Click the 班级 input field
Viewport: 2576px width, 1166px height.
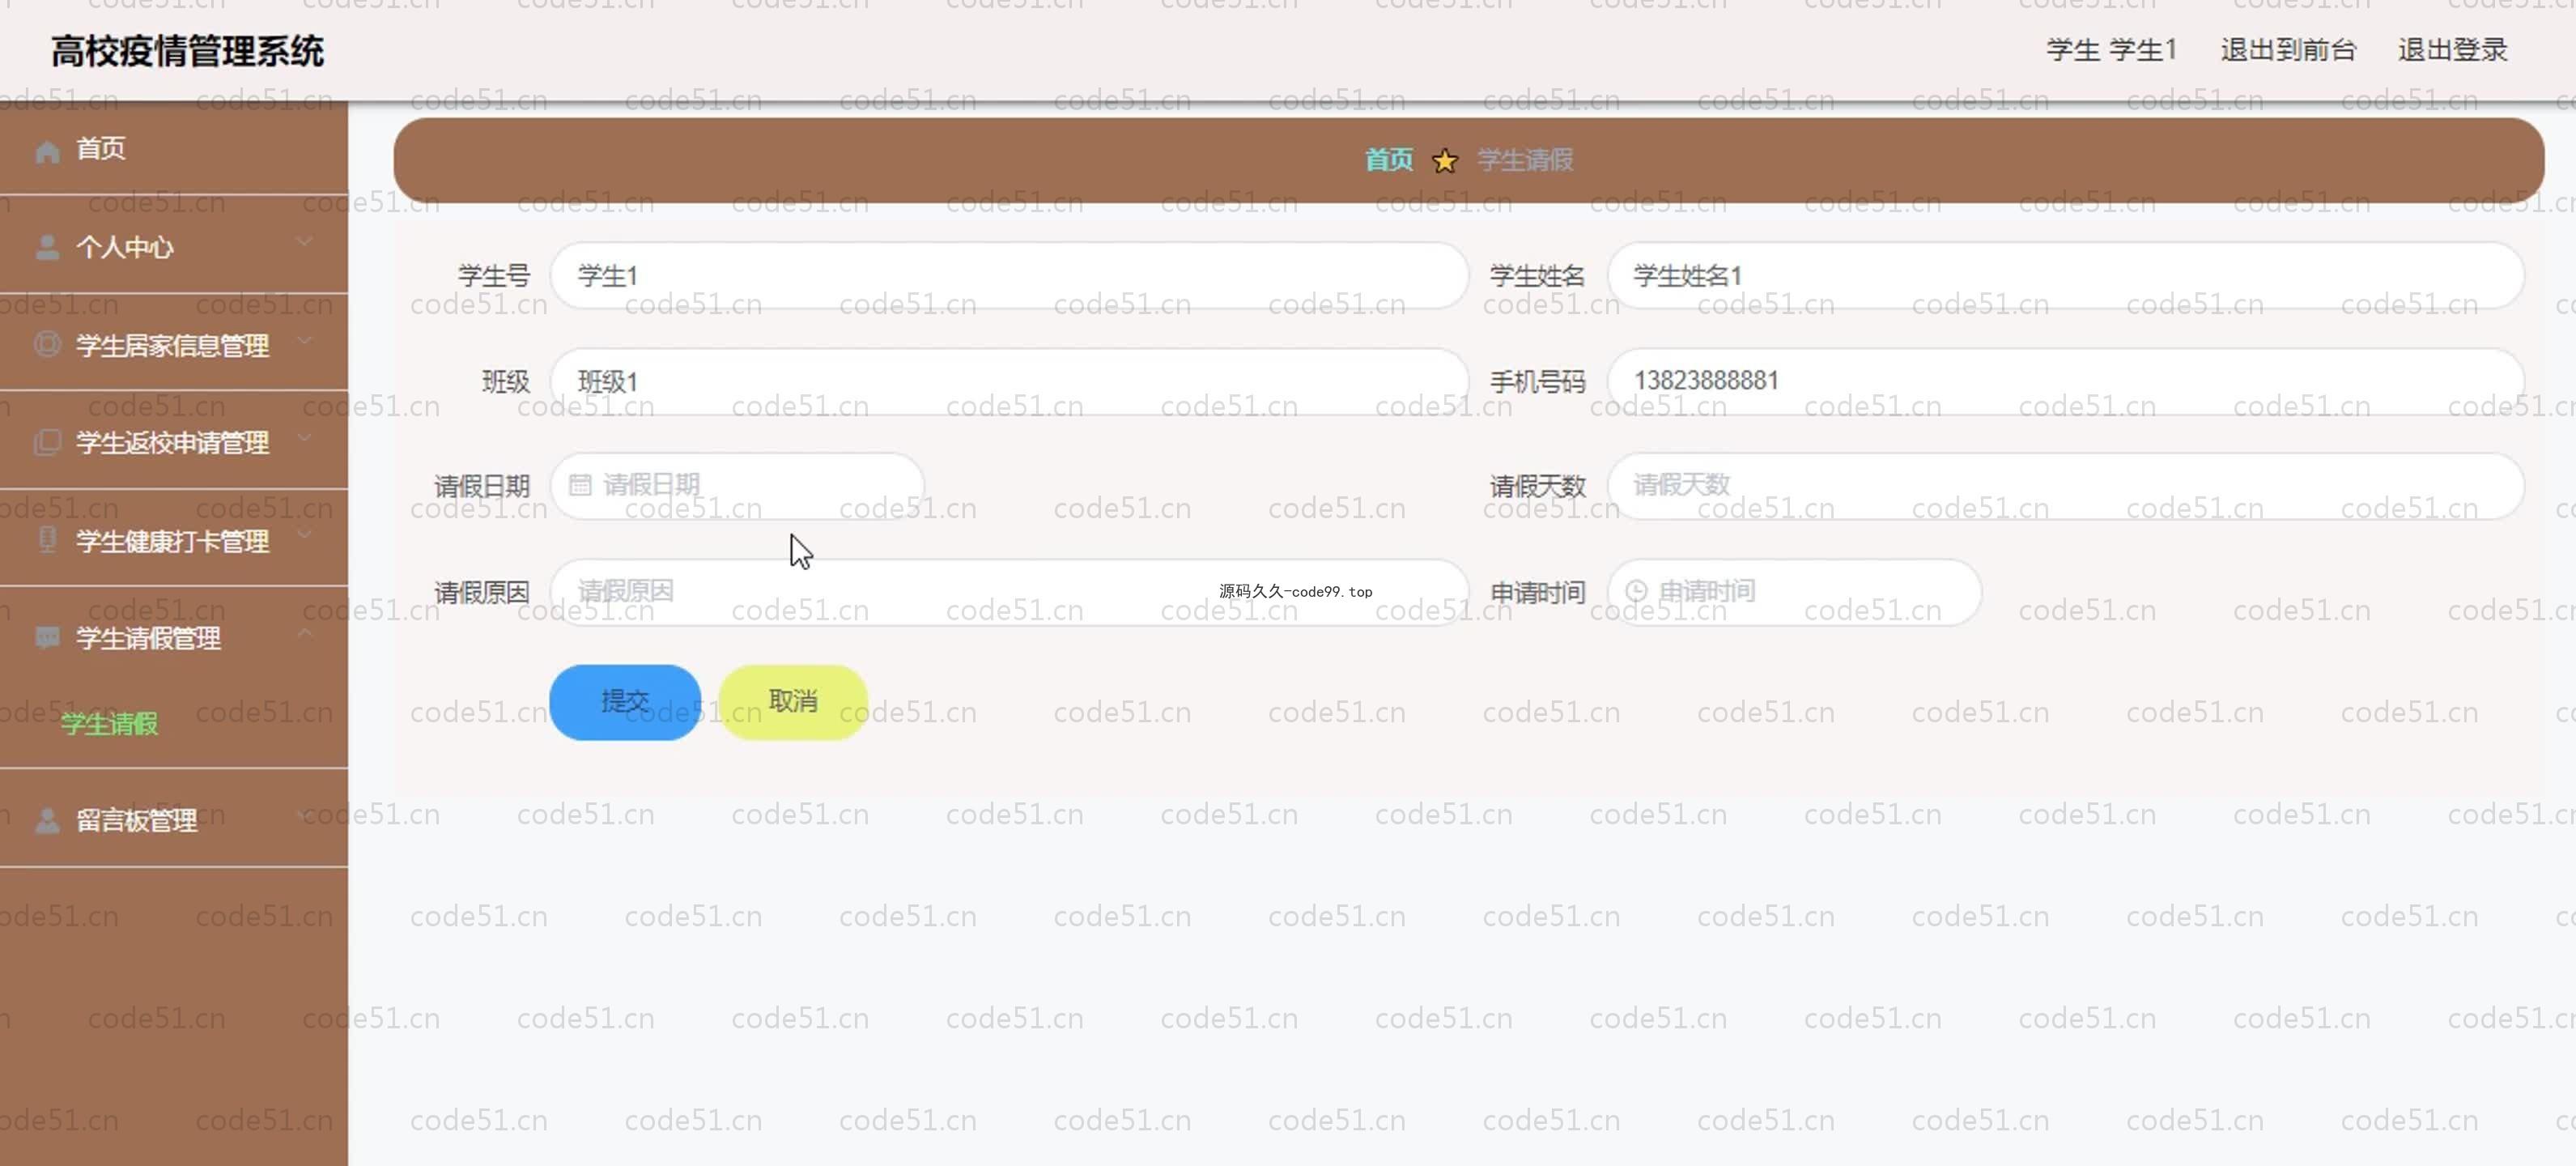pyautogui.click(x=1009, y=381)
